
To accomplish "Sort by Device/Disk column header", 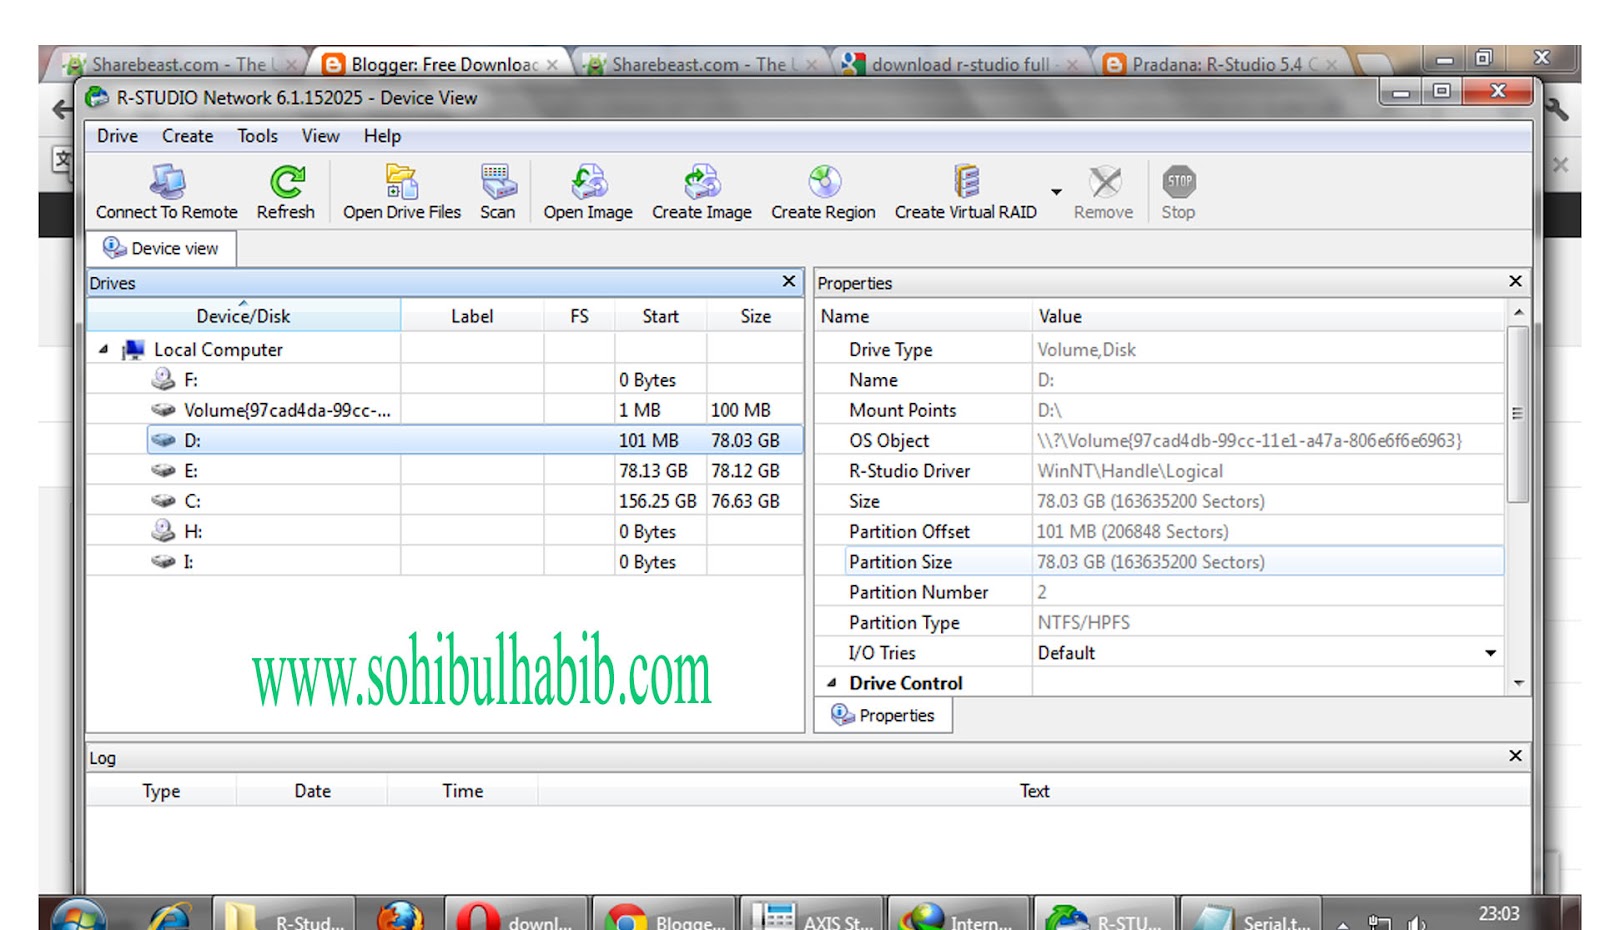I will [x=243, y=316].
